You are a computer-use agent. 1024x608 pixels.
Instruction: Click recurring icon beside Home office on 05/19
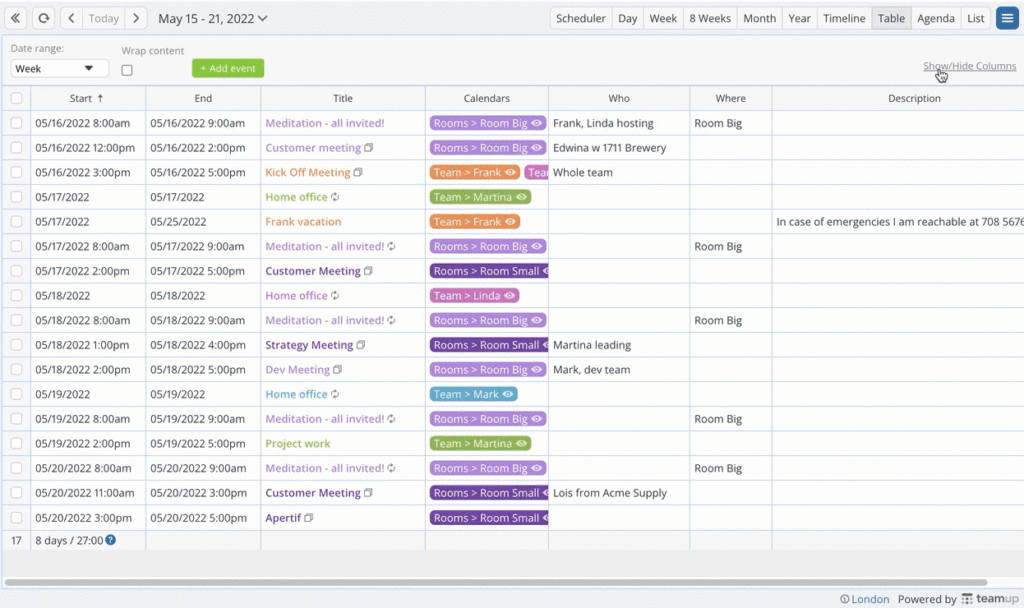[x=335, y=394]
